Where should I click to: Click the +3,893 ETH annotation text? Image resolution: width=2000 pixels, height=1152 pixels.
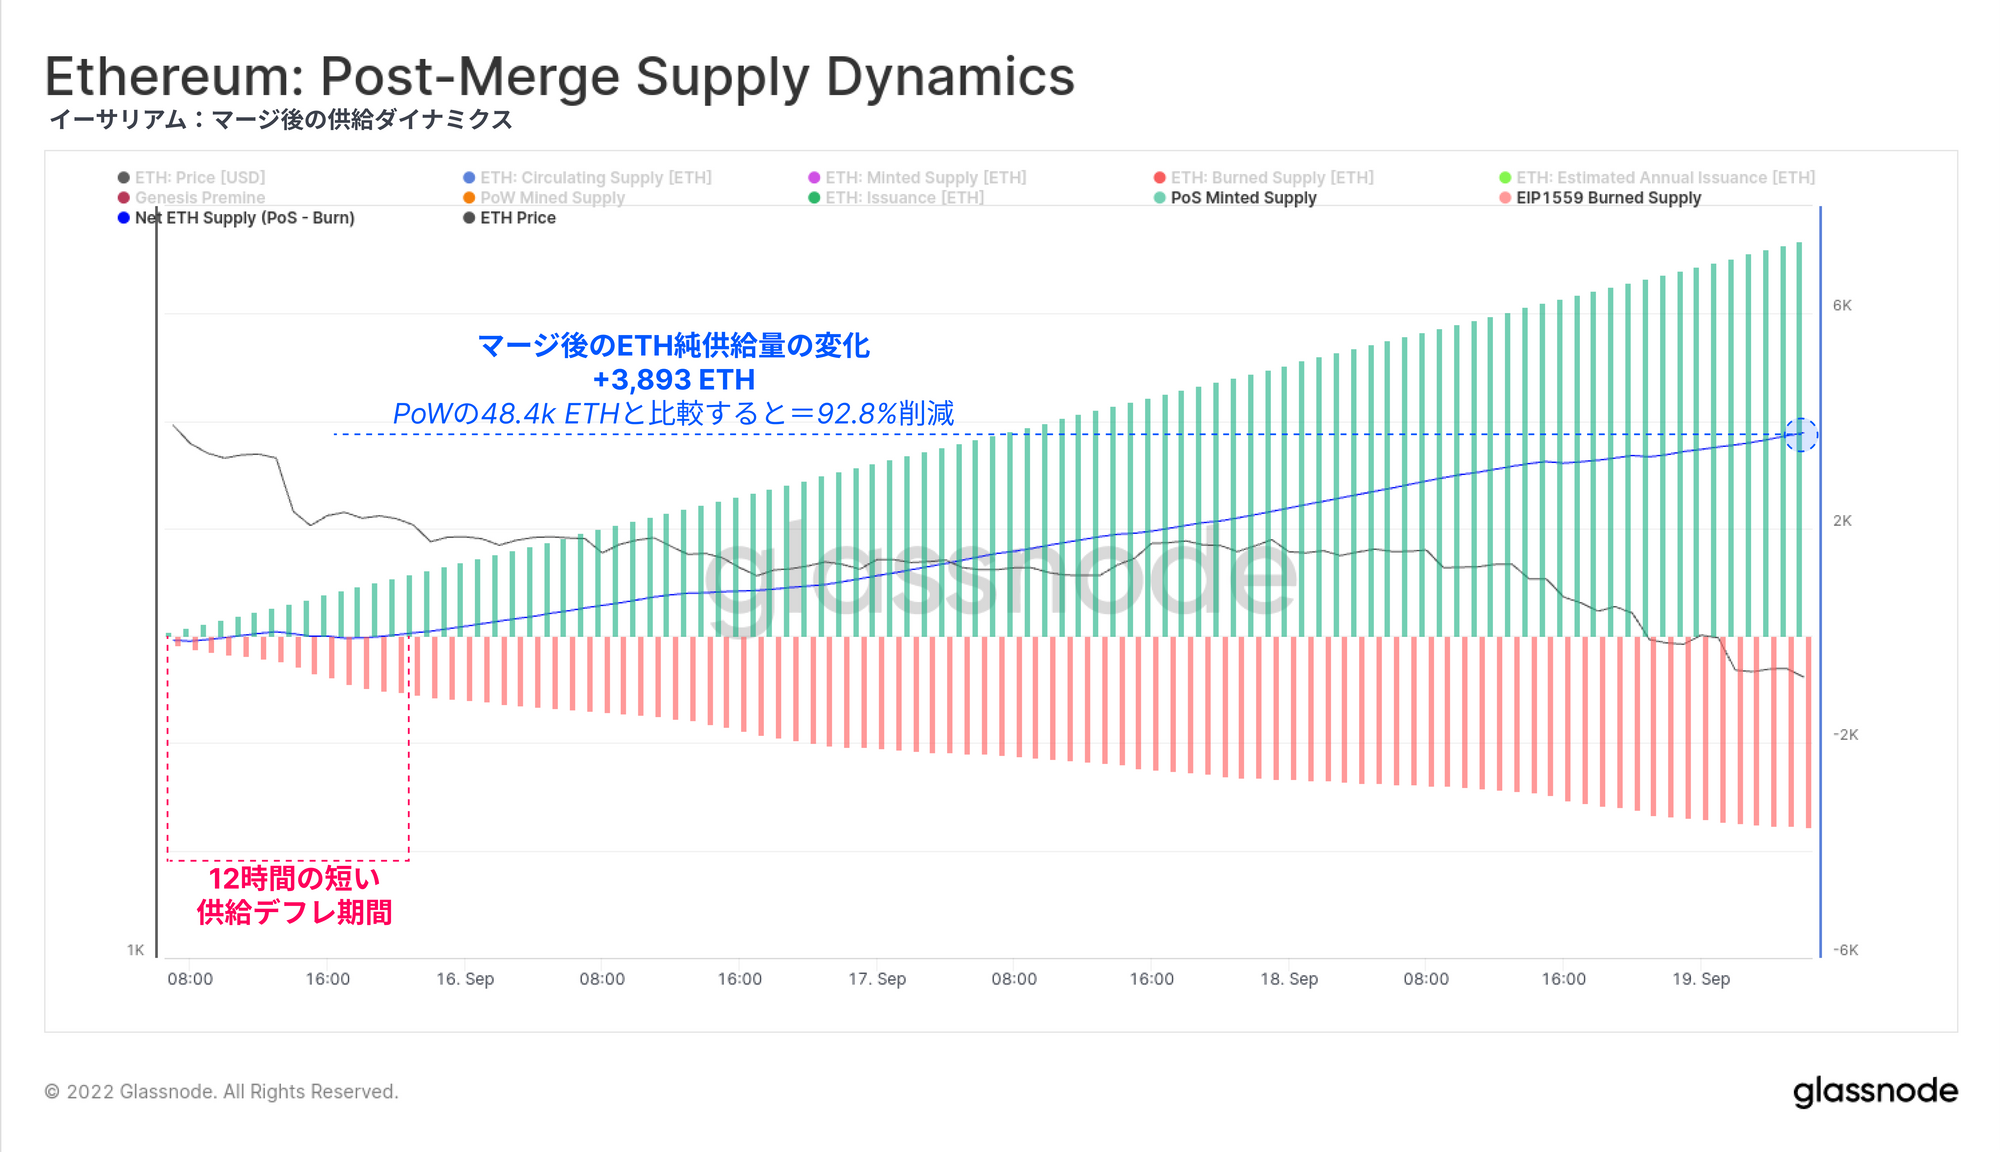point(673,380)
